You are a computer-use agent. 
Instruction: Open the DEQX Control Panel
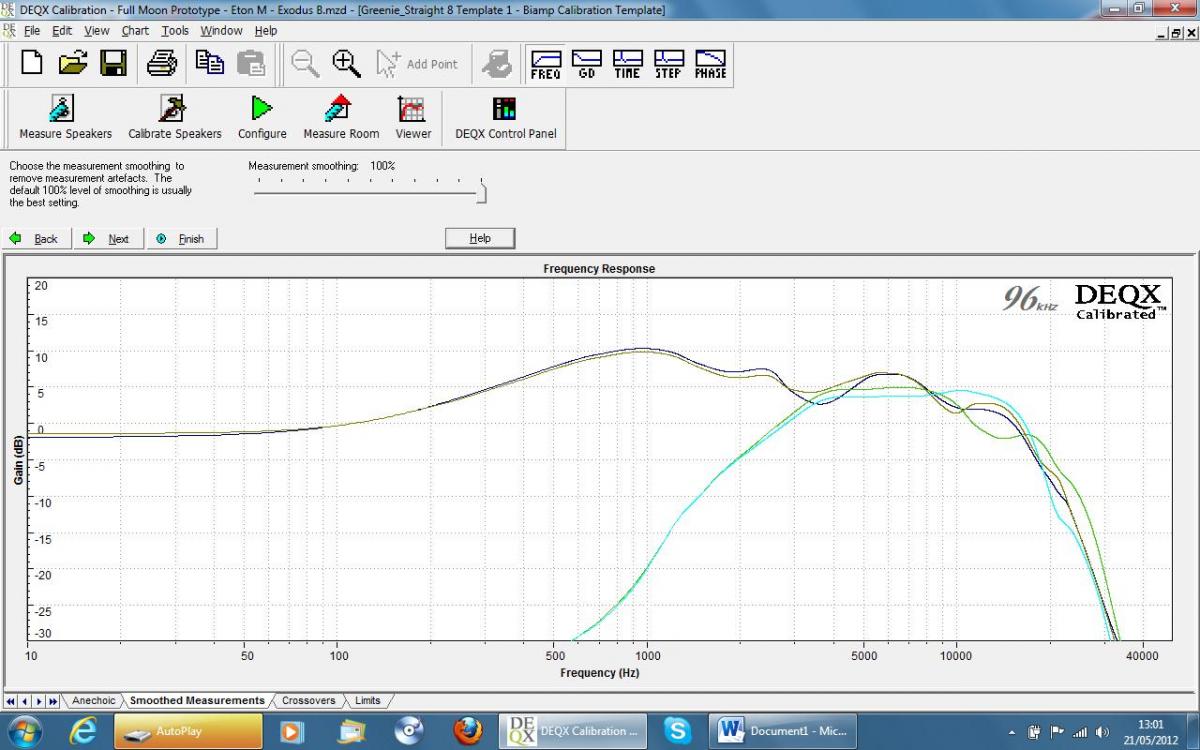pos(505,118)
